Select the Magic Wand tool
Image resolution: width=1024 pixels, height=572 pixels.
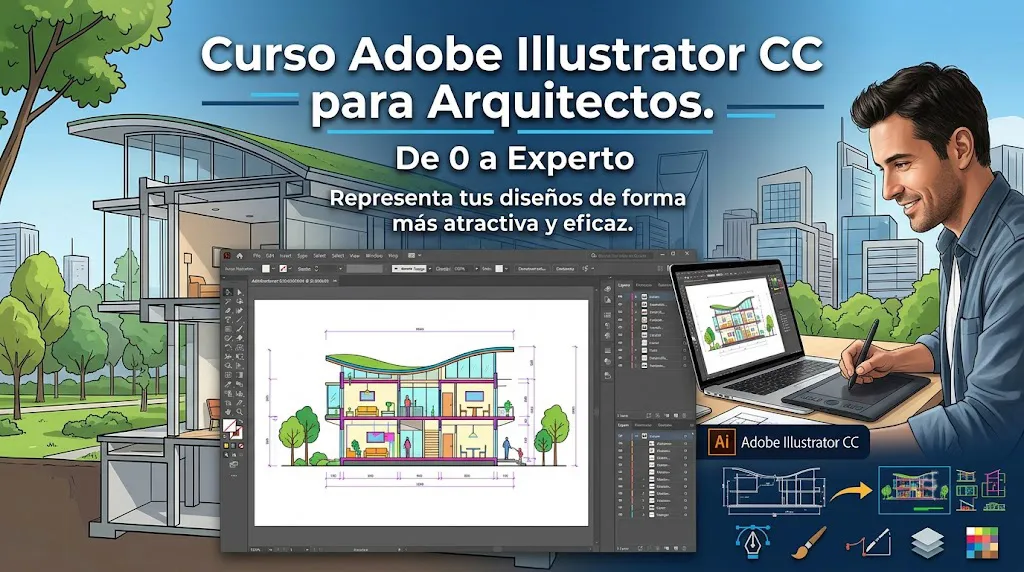tap(228, 302)
